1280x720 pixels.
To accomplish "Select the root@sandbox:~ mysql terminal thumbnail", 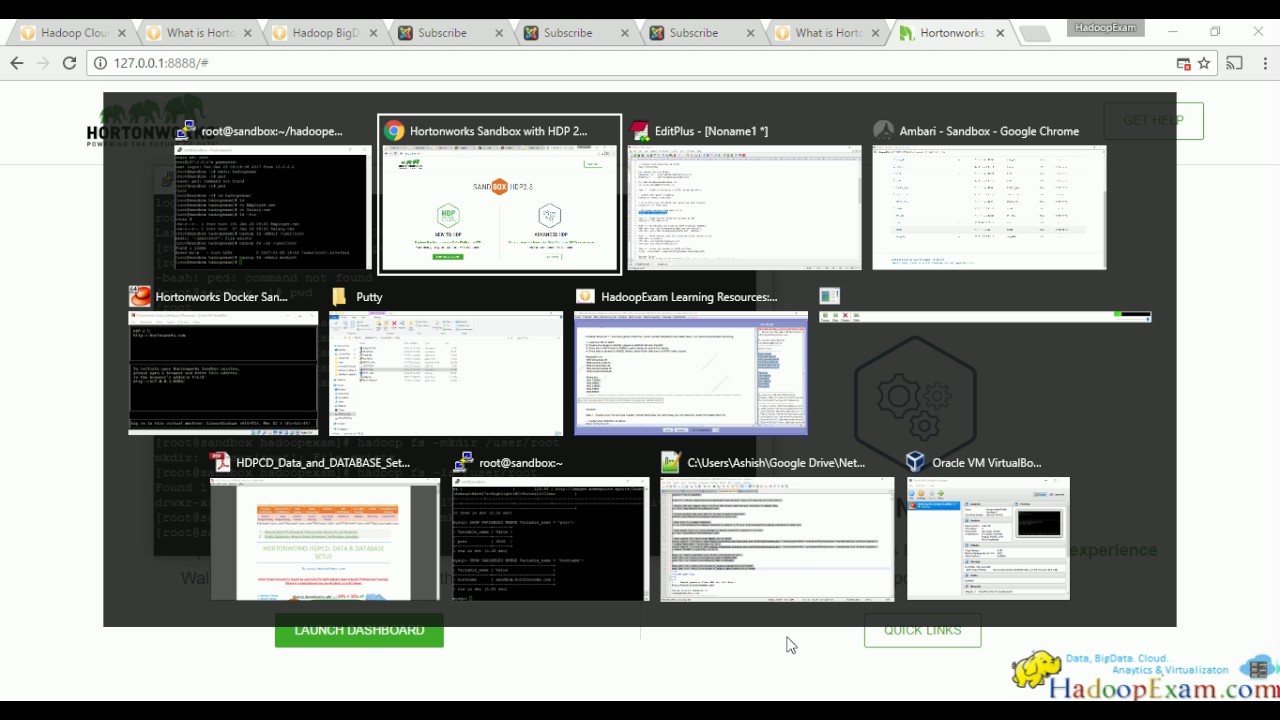I will pyautogui.click(x=551, y=539).
